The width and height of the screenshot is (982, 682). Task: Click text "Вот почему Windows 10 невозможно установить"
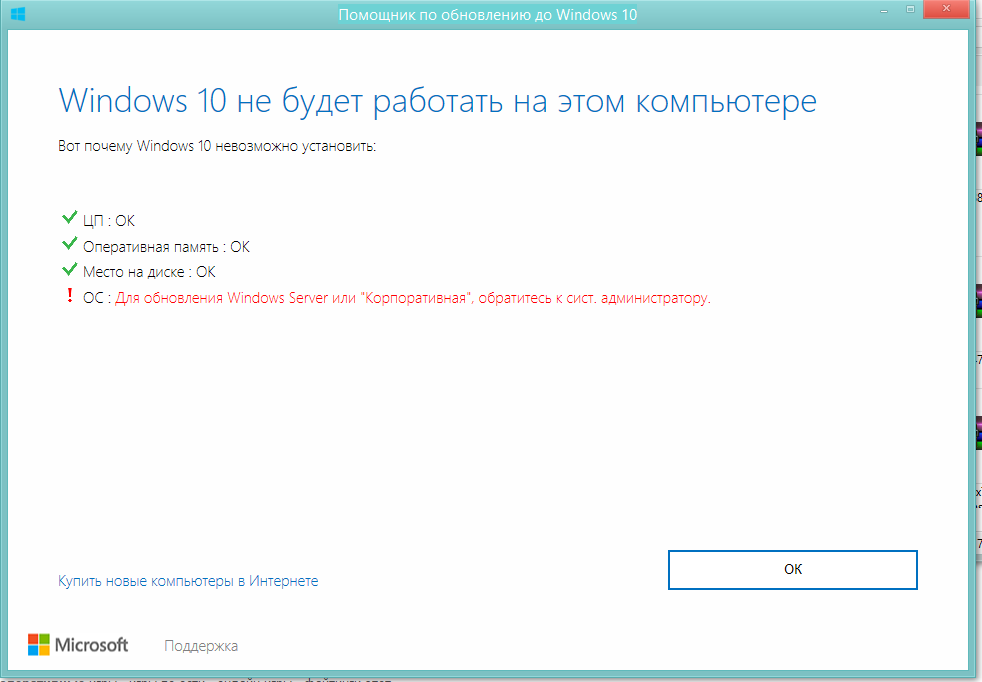pos(217,147)
